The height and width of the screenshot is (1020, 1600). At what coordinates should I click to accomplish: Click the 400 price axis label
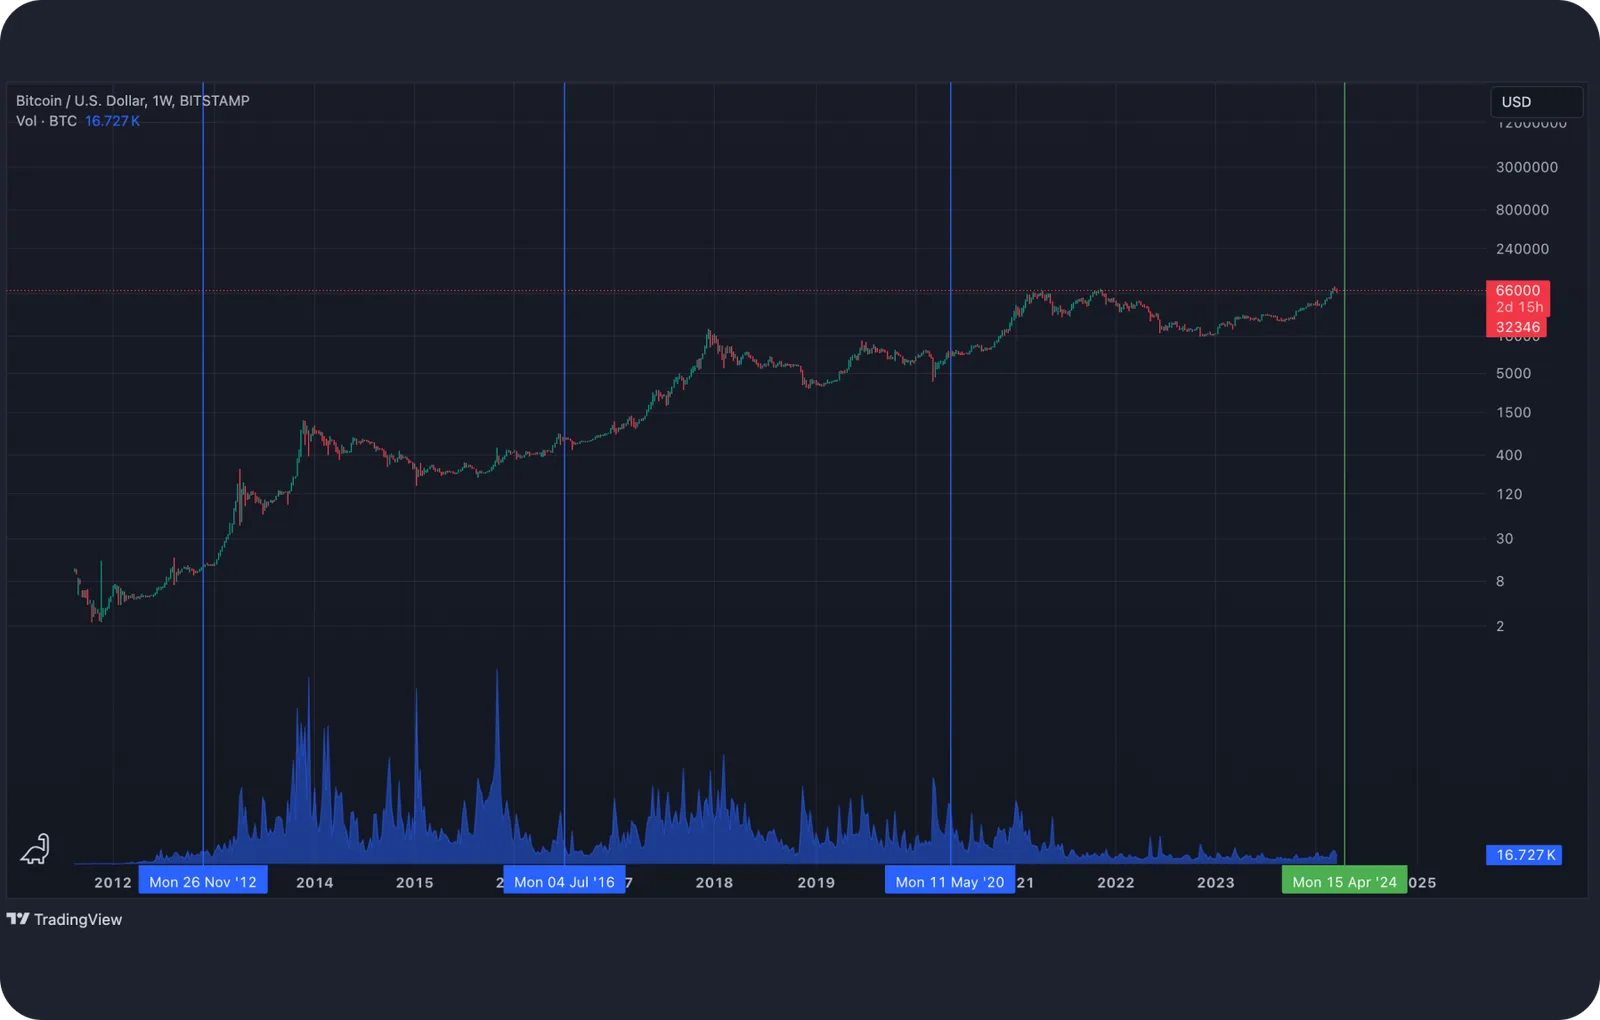(1509, 455)
